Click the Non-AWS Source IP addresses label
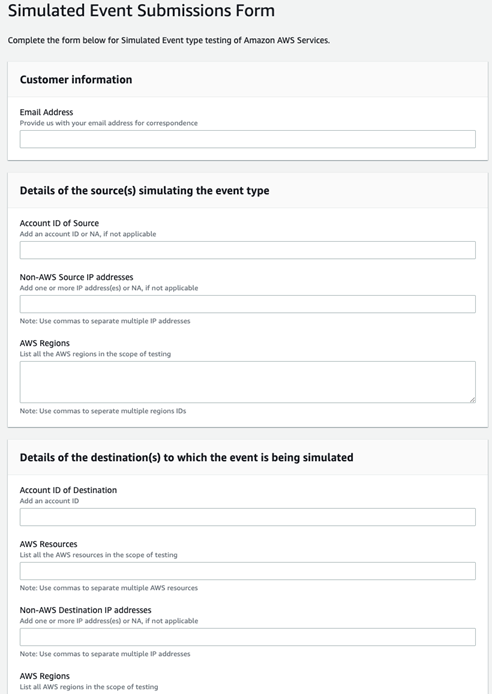Image resolution: width=492 pixels, height=694 pixels. 77,277
